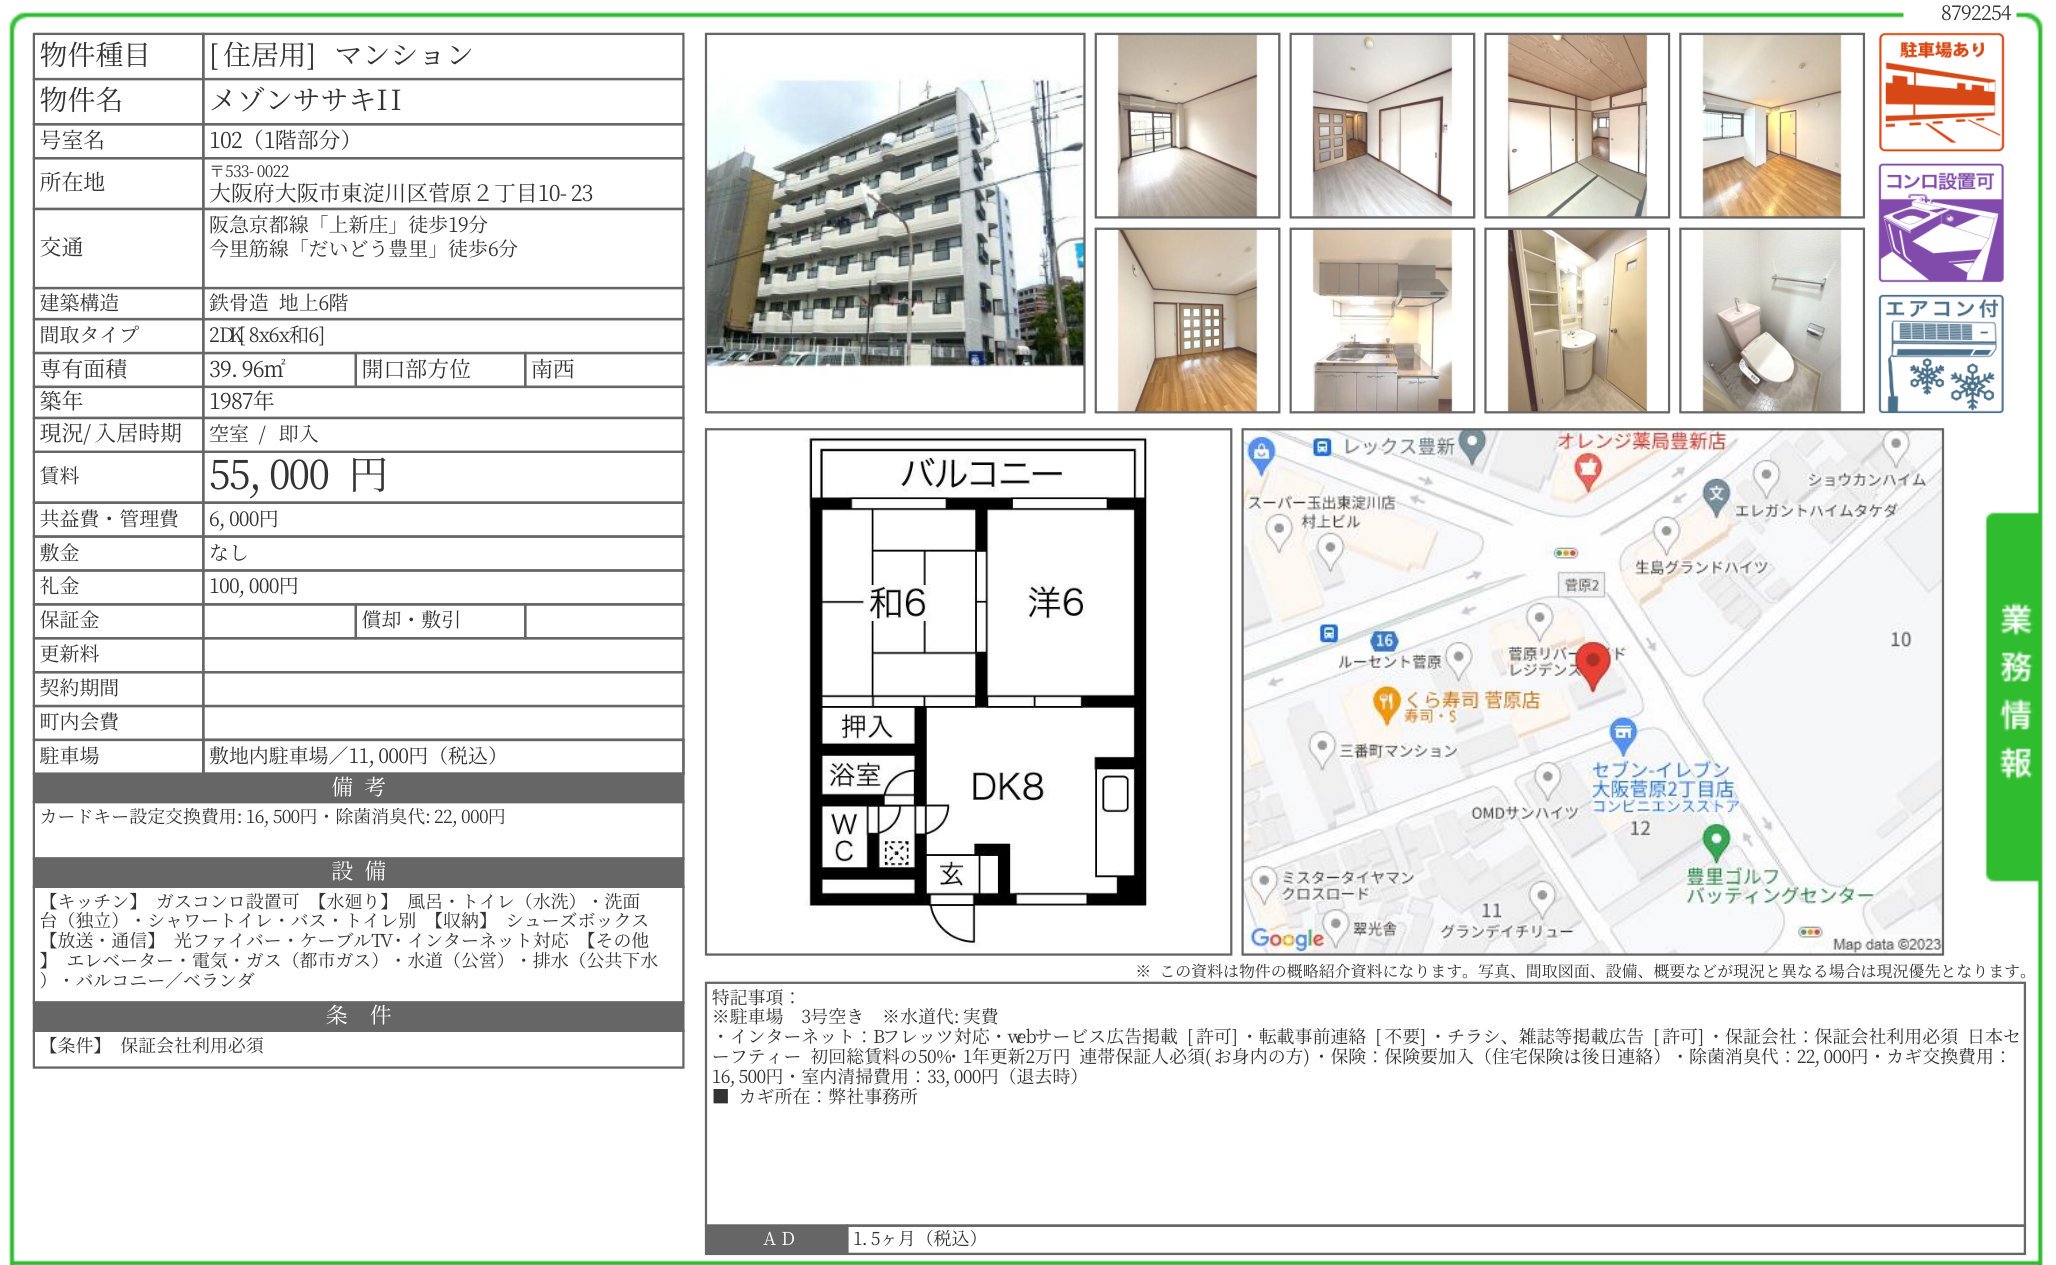
Task: Open the toilet room photo thumbnail
Action: click(x=1771, y=320)
